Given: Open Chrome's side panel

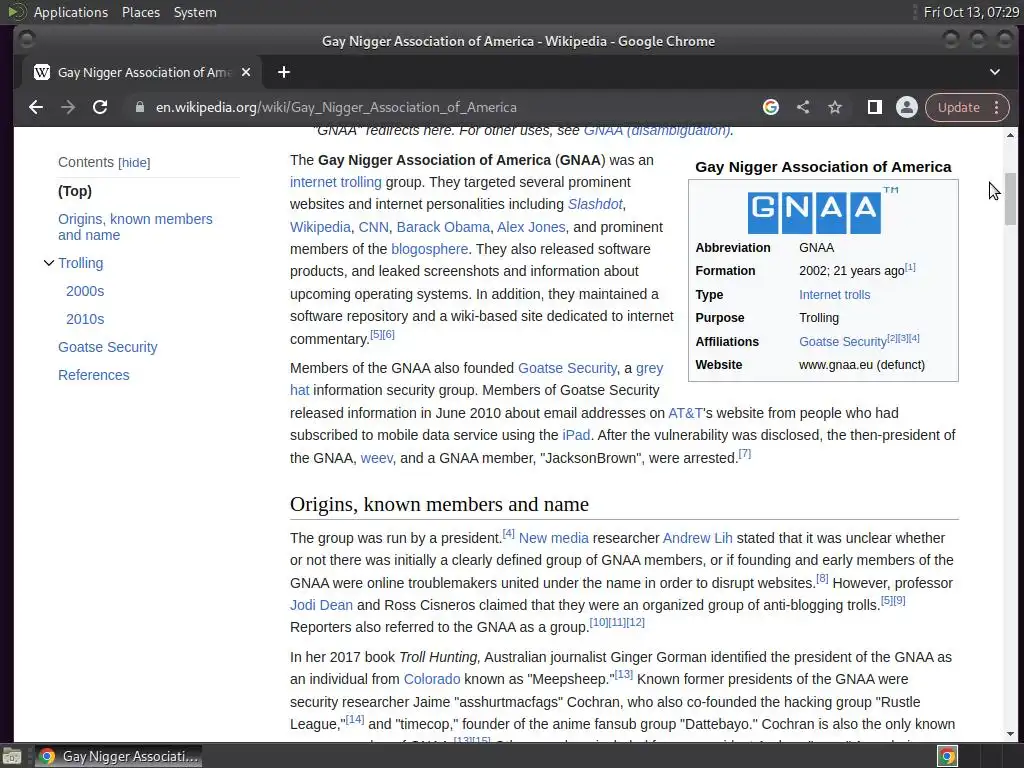Looking at the screenshot, I should tap(874, 107).
